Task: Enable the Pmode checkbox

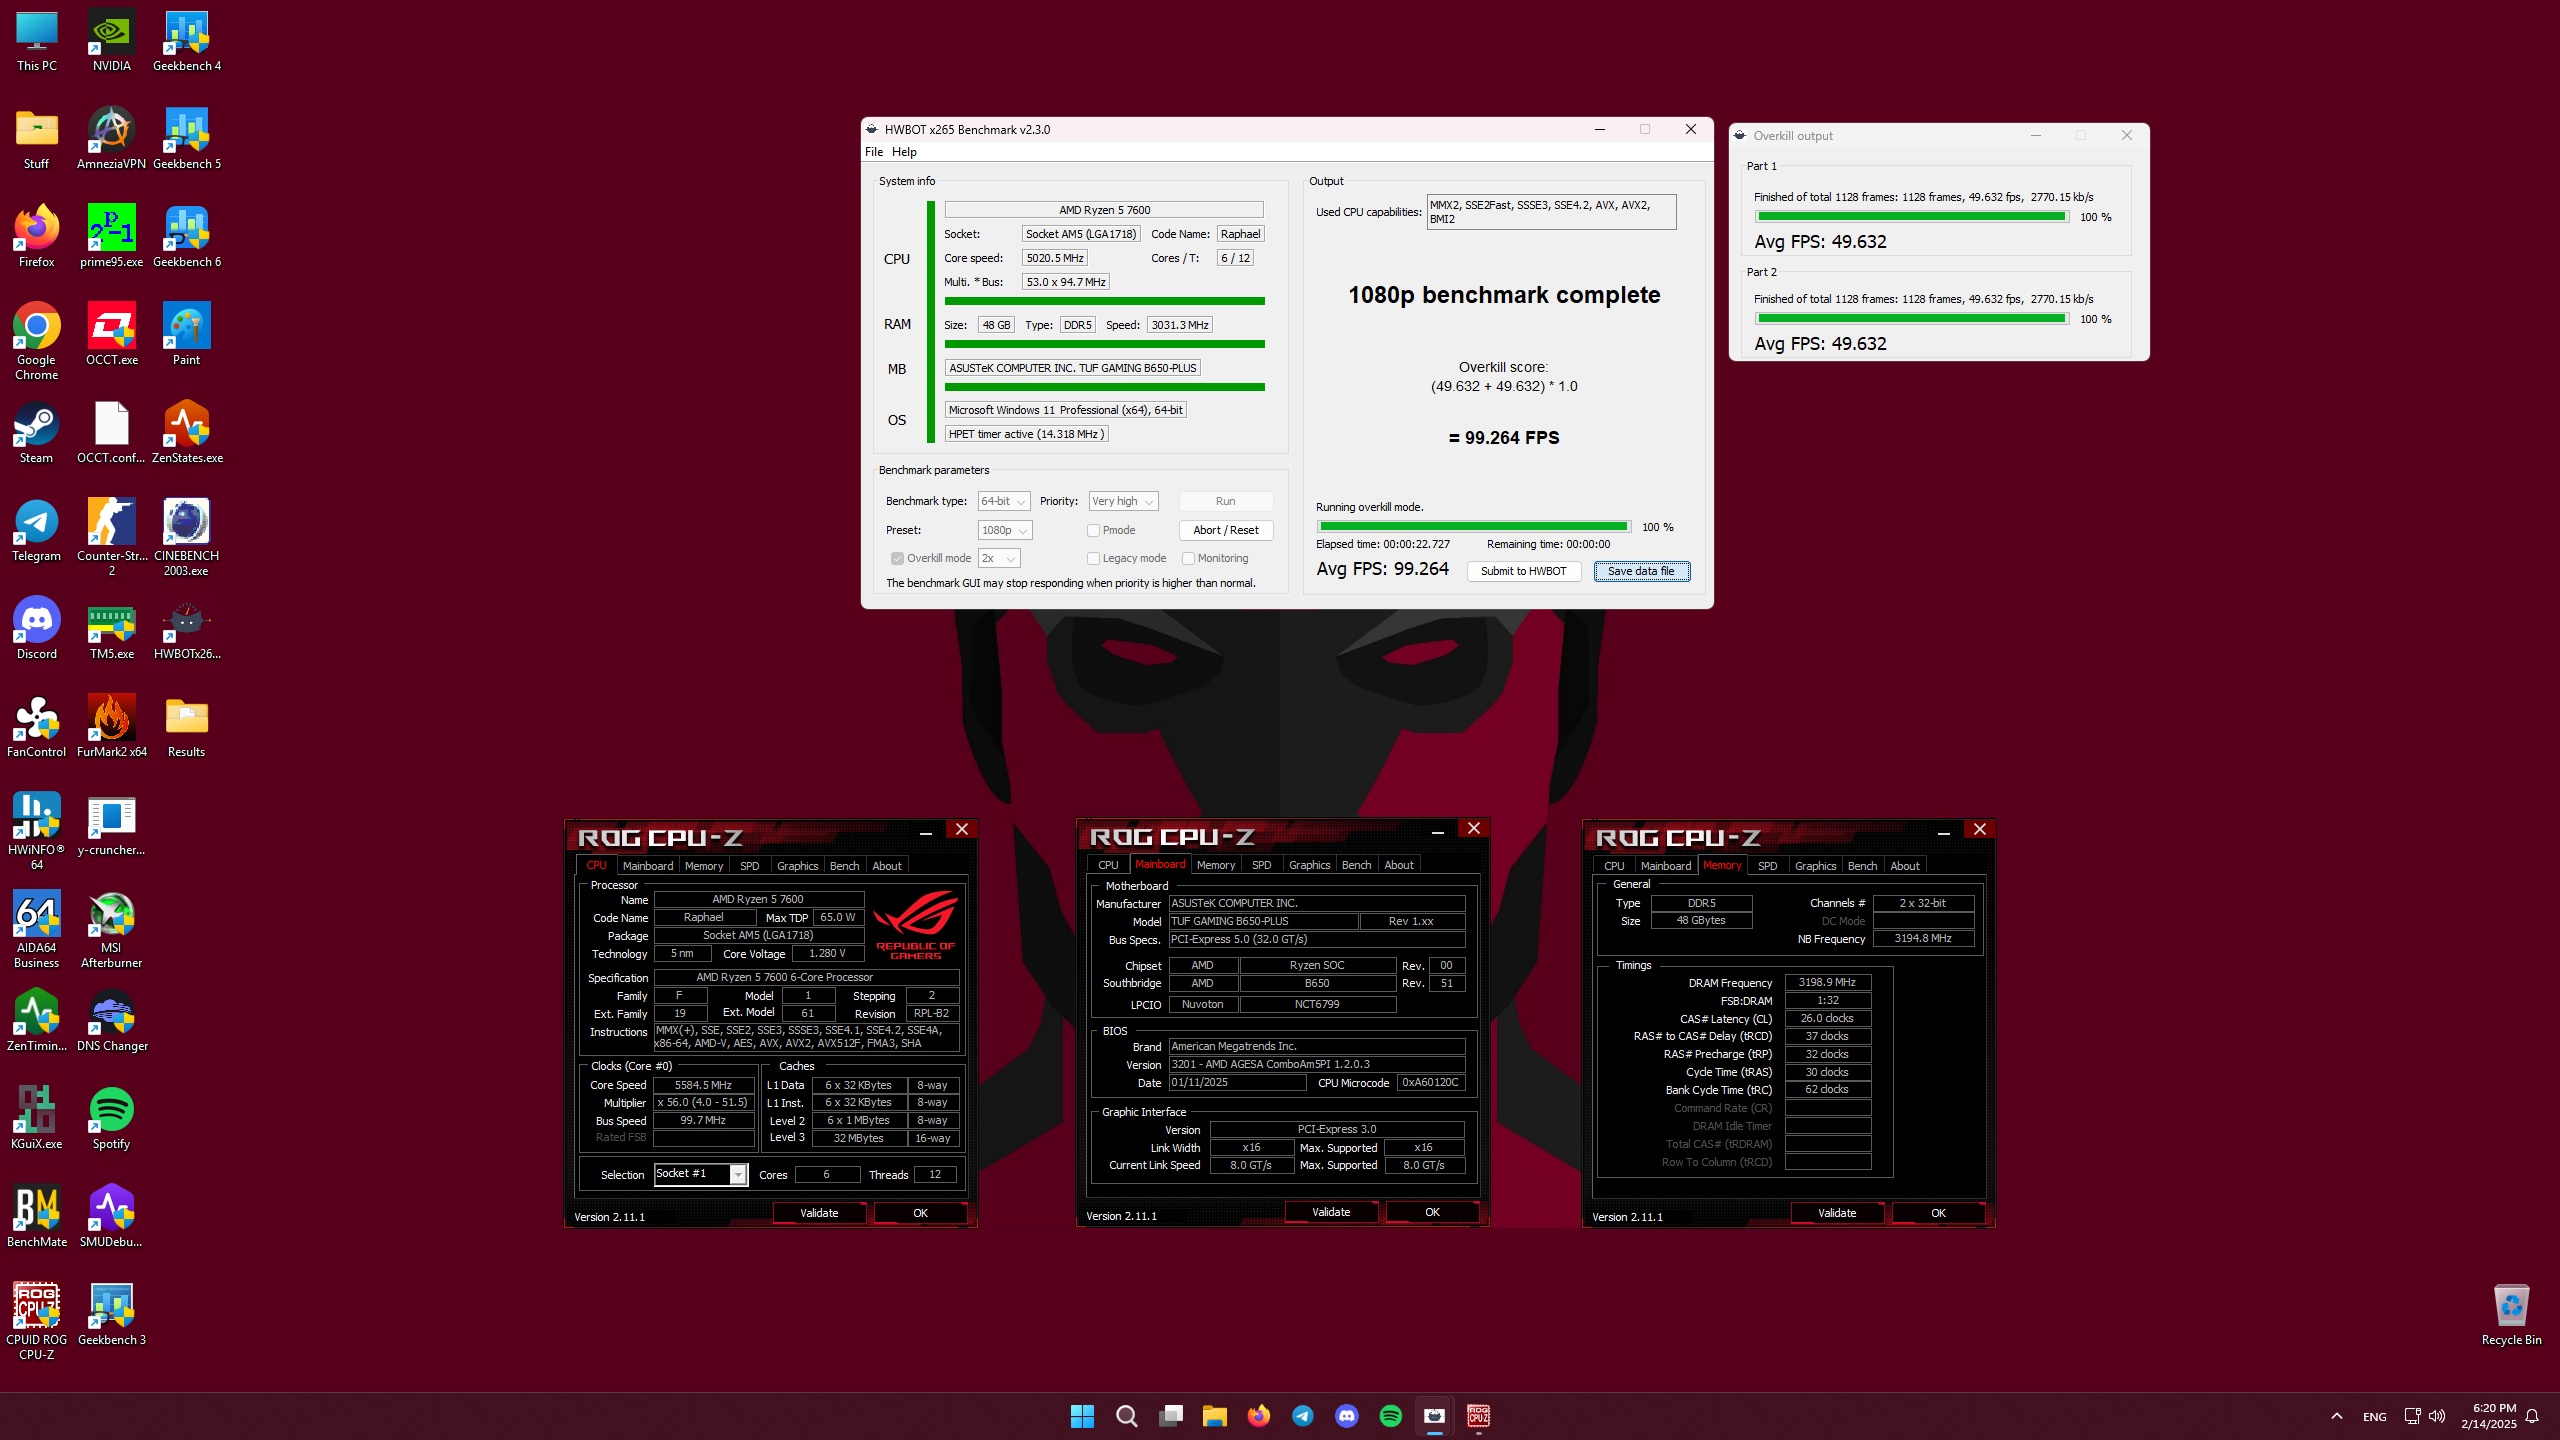Action: coord(1093,531)
